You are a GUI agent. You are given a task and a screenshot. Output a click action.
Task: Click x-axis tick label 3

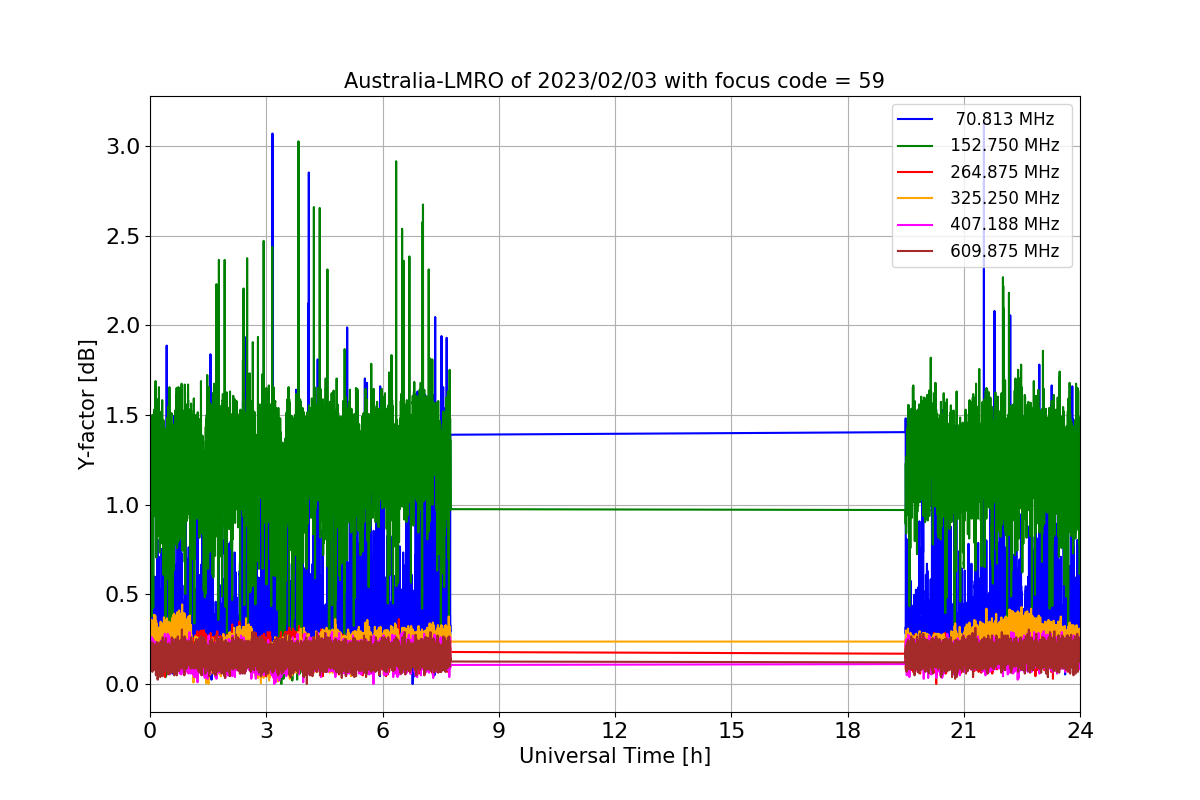click(266, 730)
